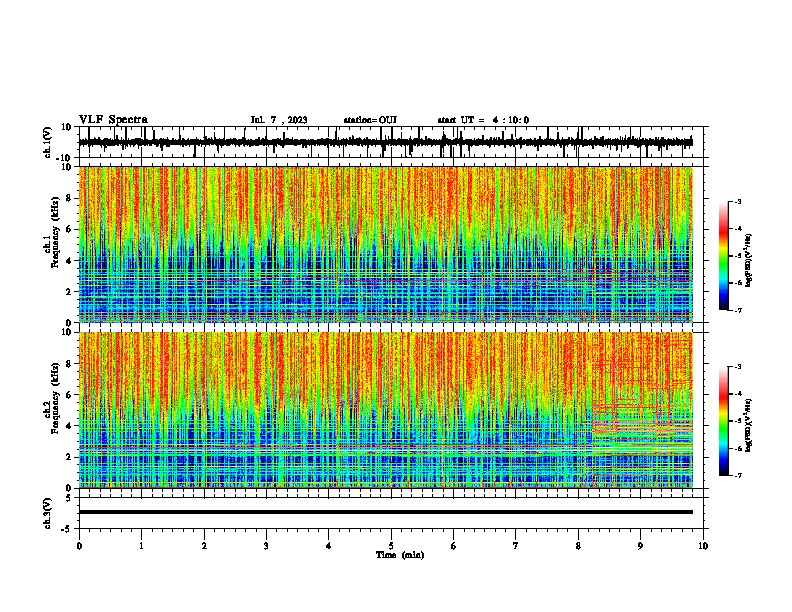Click the "ch.1(V)" axis label
The image size is (792, 612).
tap(47, 142)
